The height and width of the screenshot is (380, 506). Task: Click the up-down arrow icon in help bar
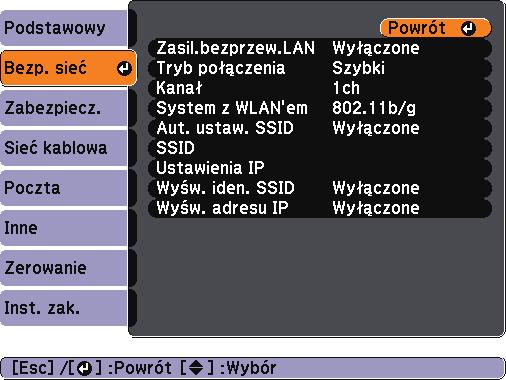pos(197,368)
